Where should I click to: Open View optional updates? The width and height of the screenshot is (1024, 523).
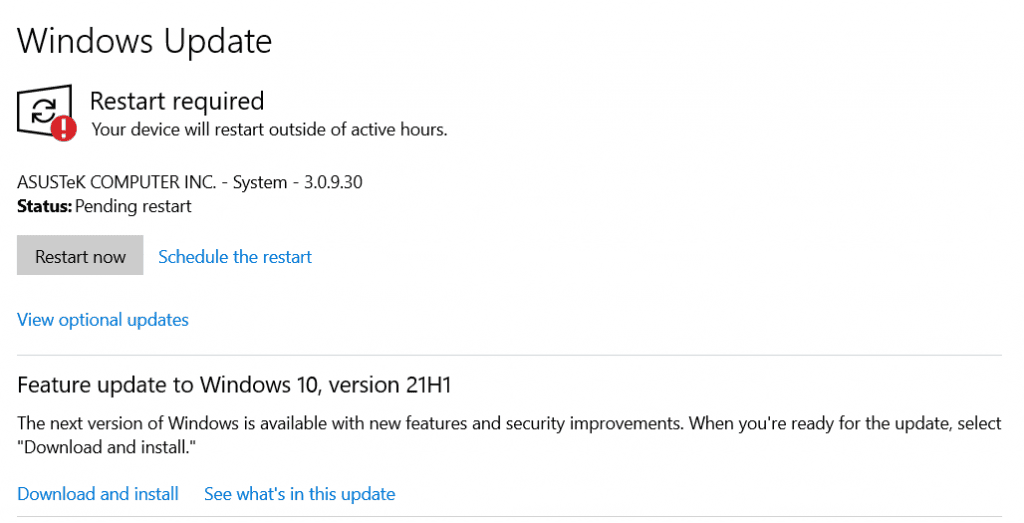[x=103, y=320]
